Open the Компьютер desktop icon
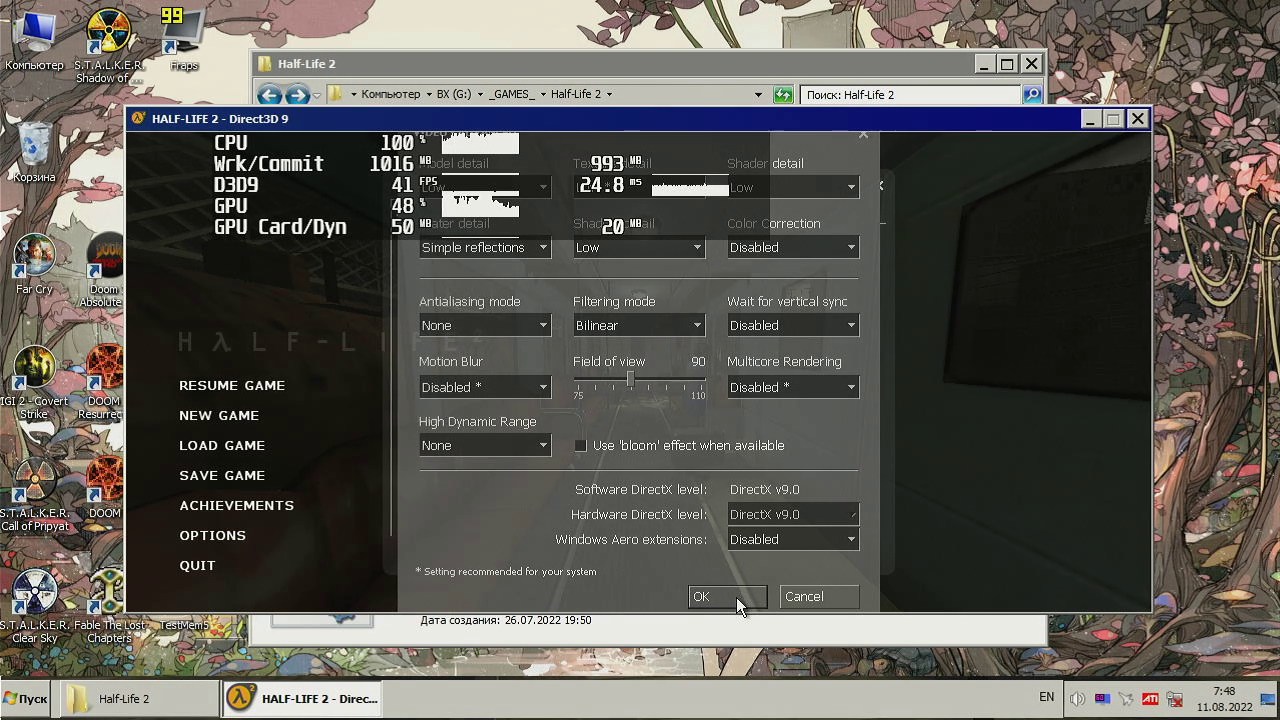The width and height of the screenshot is (1280, 720). (x=34, y=40)
